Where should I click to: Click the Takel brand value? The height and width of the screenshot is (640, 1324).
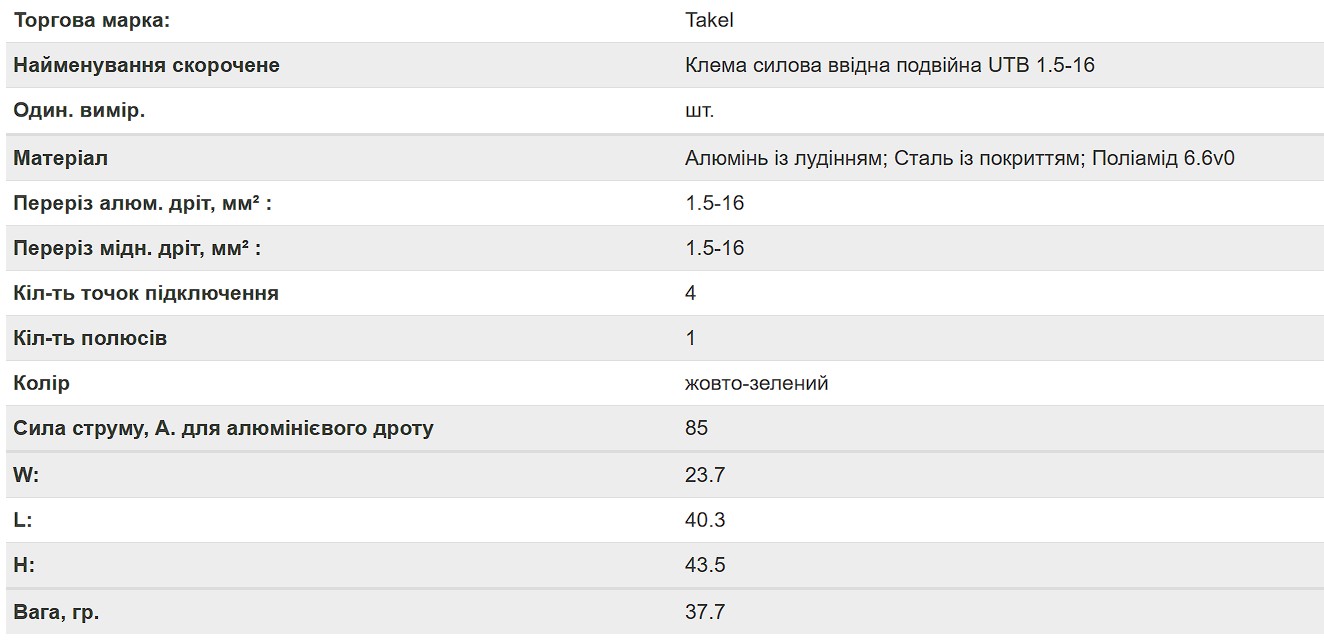point(709,20)
